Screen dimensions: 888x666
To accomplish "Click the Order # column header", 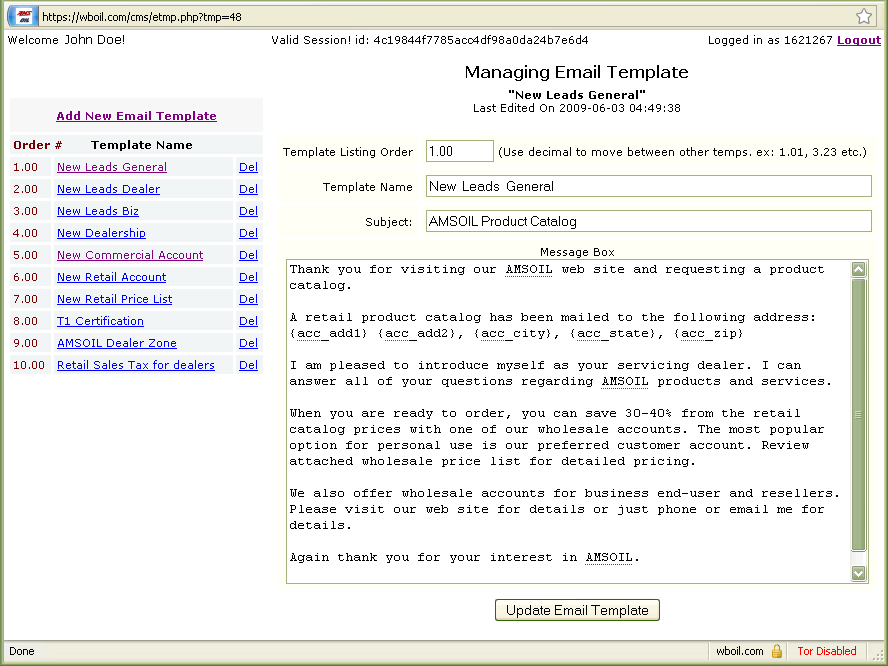I will pyautogui.click(x=37, y=145).
